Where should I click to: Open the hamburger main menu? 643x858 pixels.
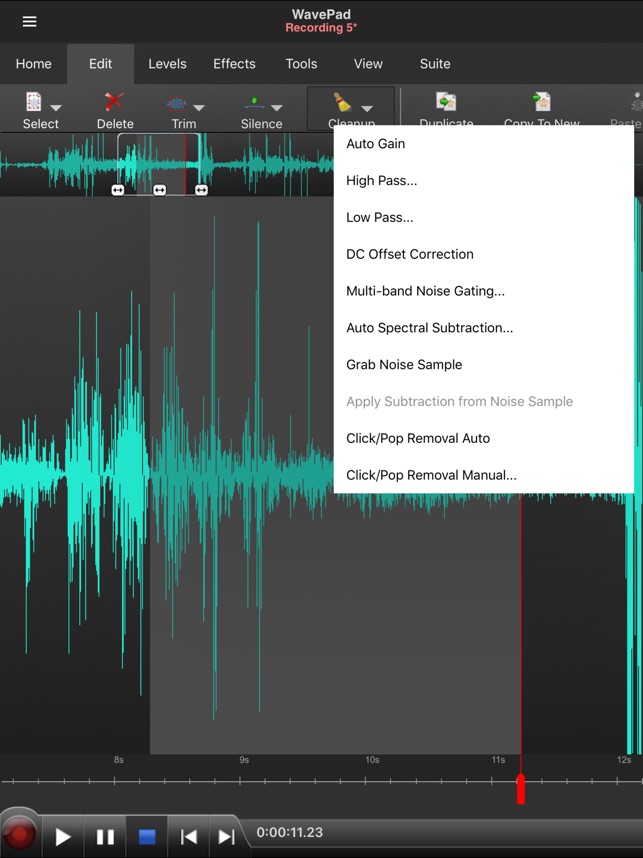coord(30,21)
